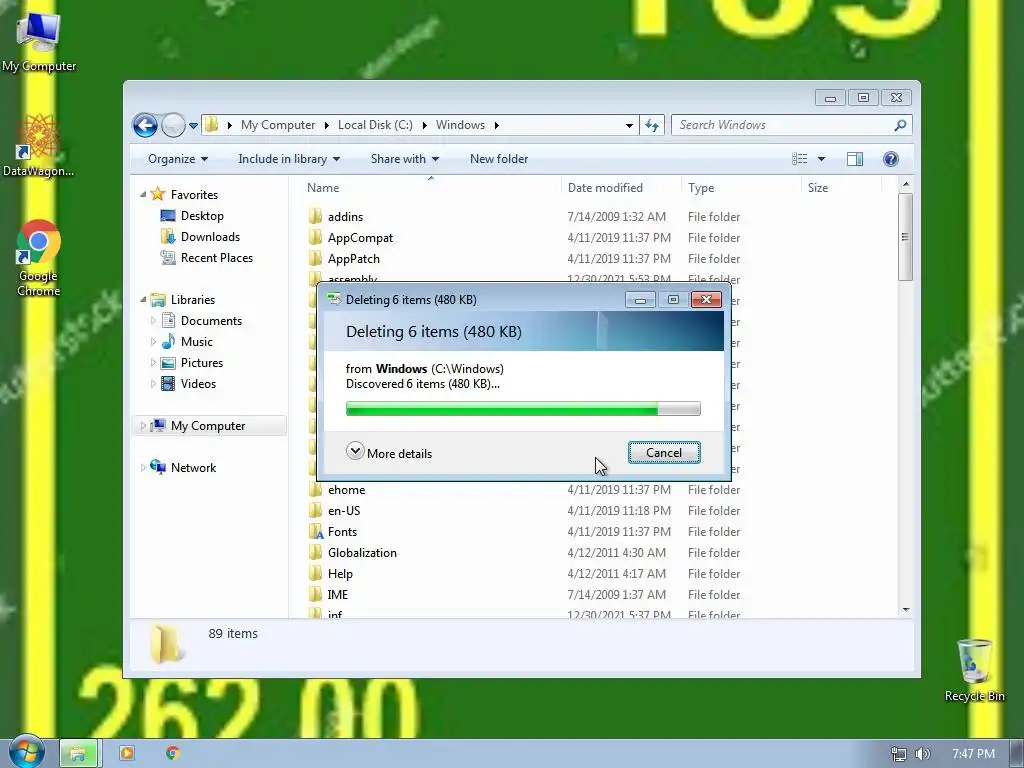Click the scroll down arrow of file list
Screen dimensions: 1024x768
905,609
